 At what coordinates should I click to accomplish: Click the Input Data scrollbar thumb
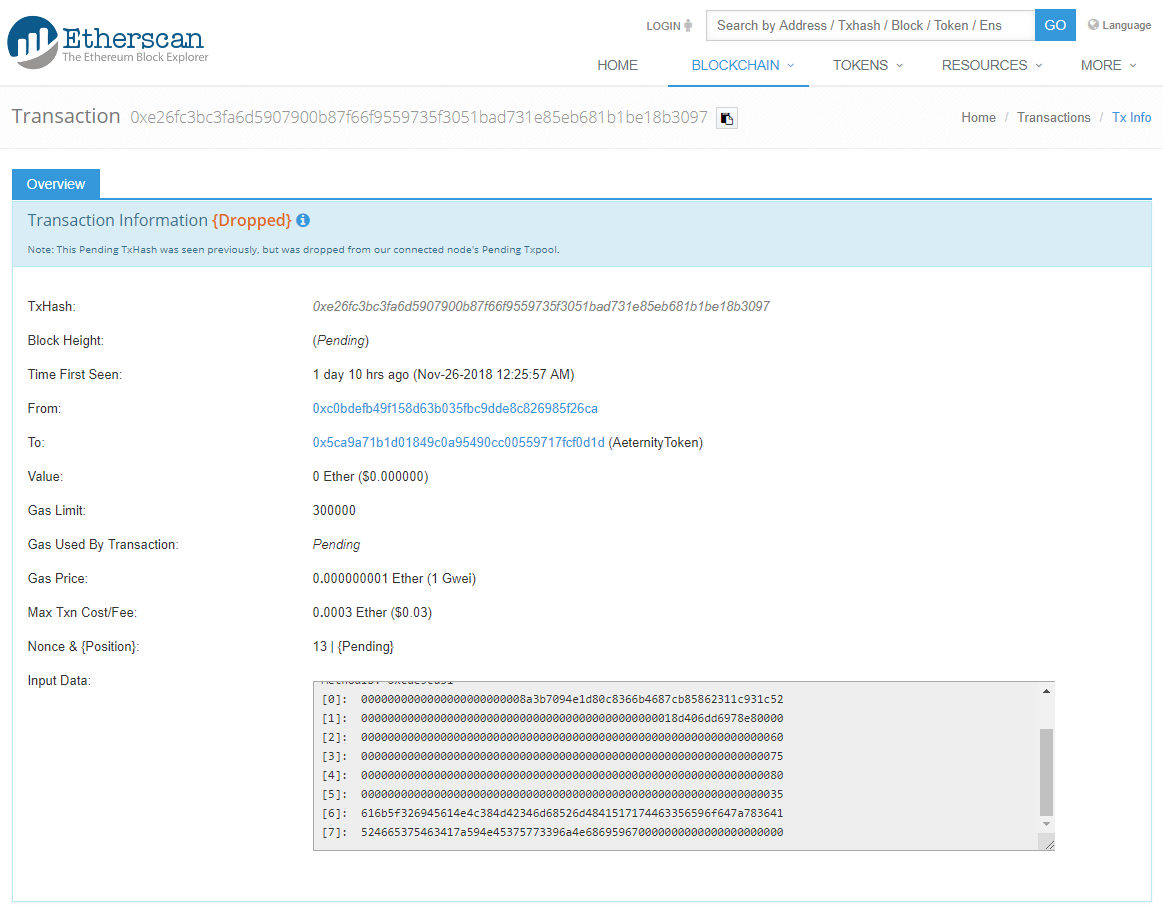click(x=1046, y=772)
